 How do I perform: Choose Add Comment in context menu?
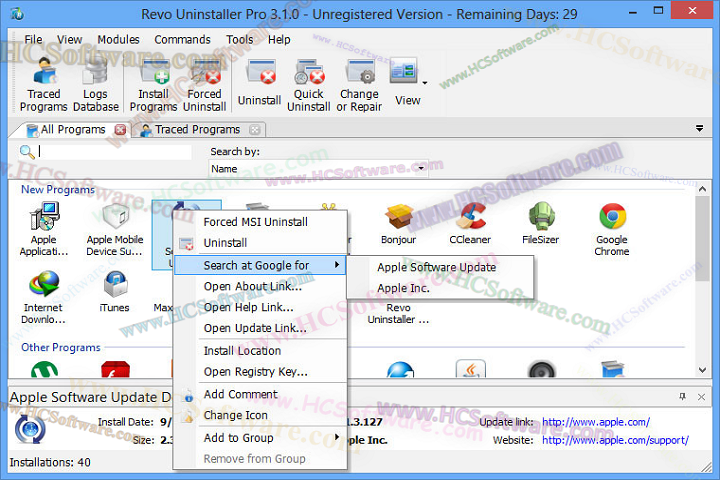[260, 394]
